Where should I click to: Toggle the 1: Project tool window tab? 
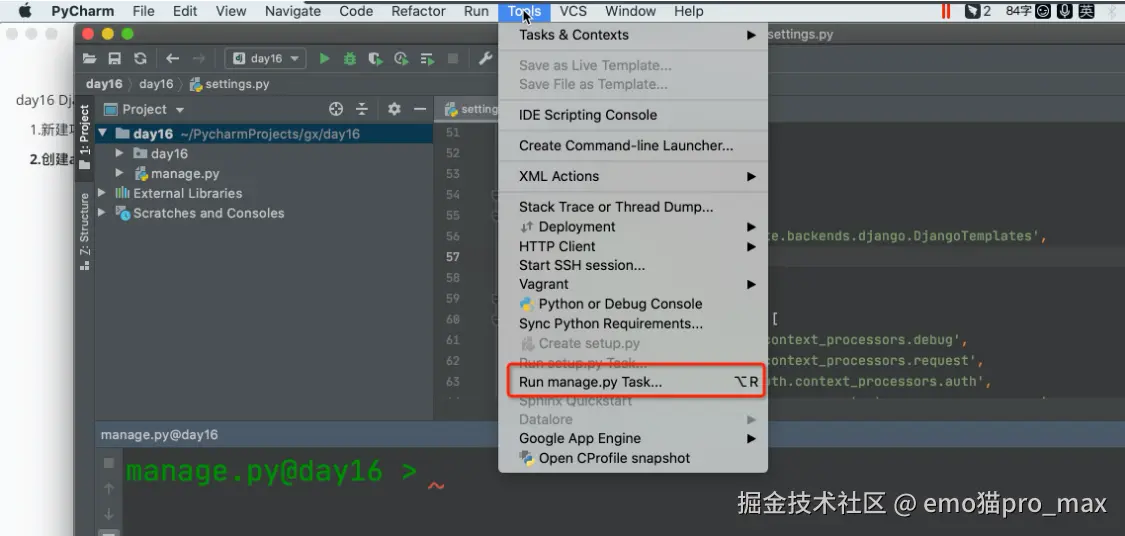point(85,136)
